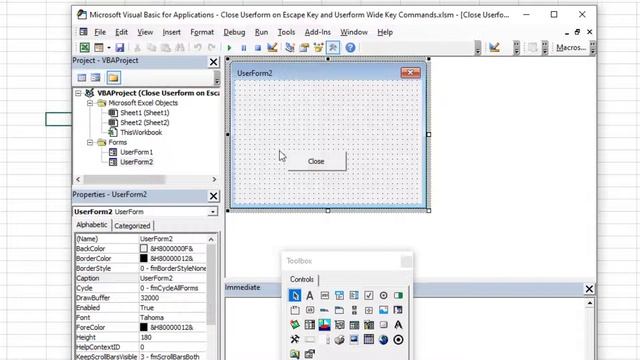Open the Object Browser toolbar icon
This screenshot has width=640, height=360.
pyautogui.click(x=318, y=48)
